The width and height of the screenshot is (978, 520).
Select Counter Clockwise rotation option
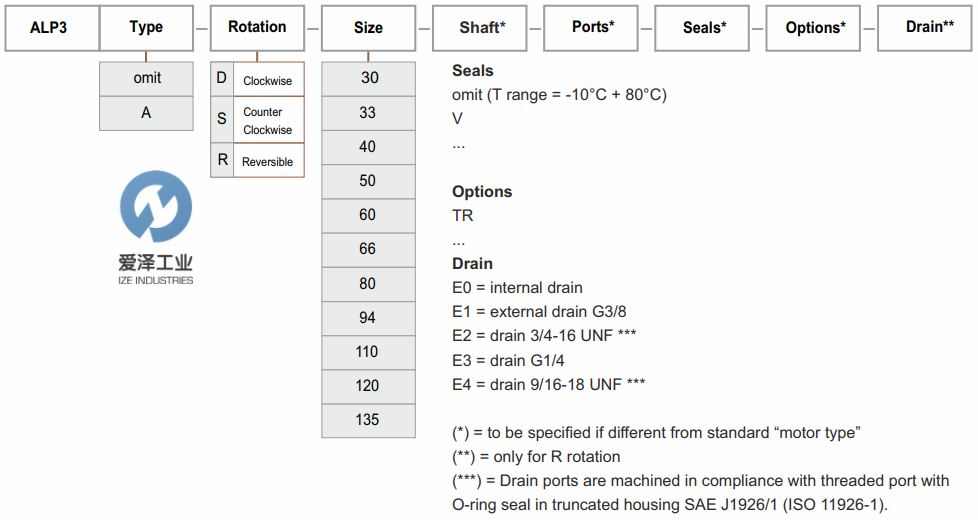pyautogui.click(x=257, y=120)
